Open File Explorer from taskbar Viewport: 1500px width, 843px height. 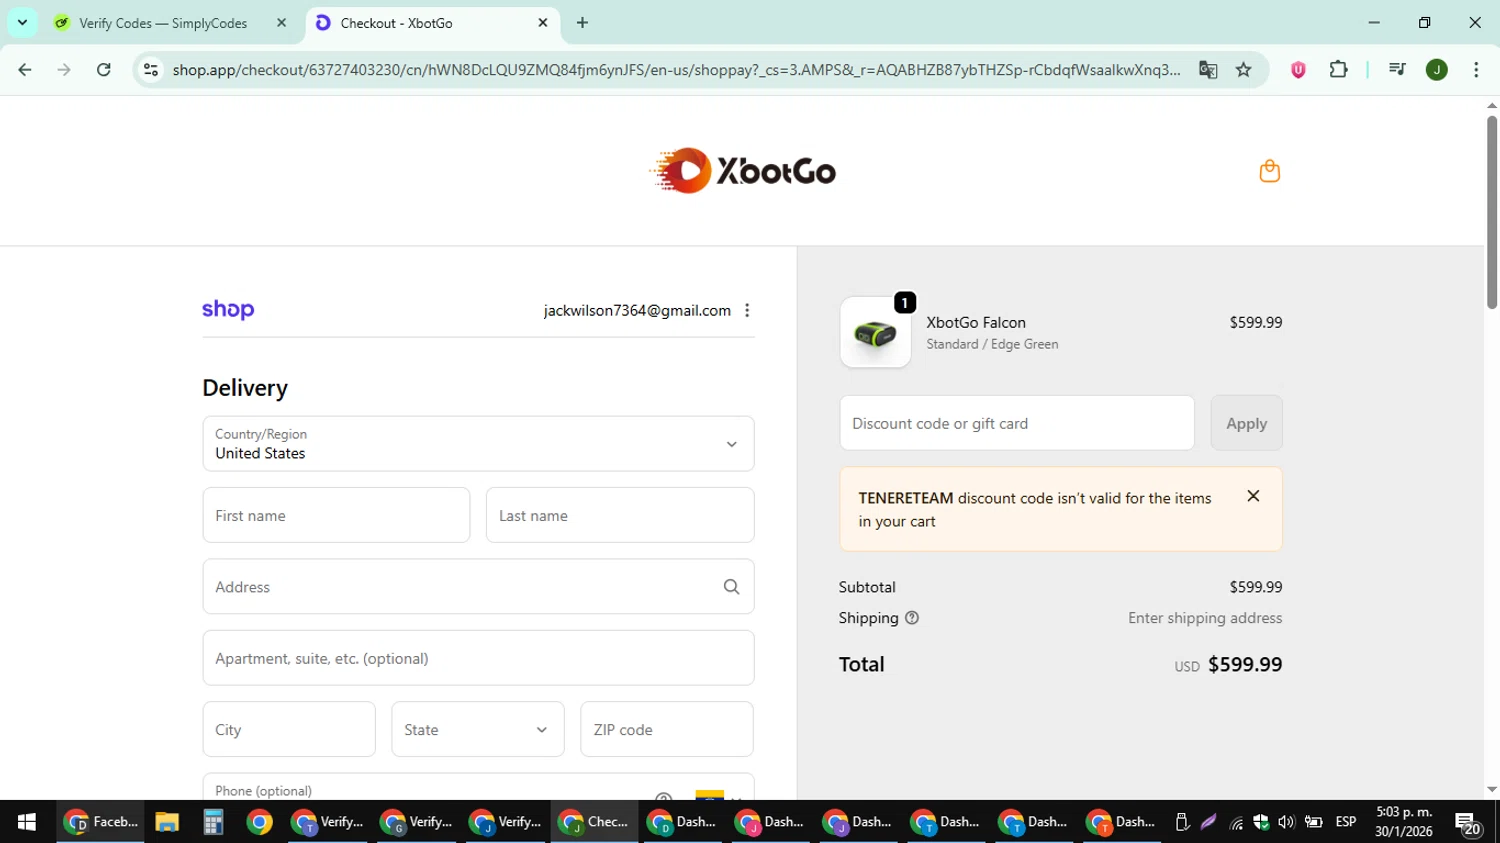click(167, 822)
